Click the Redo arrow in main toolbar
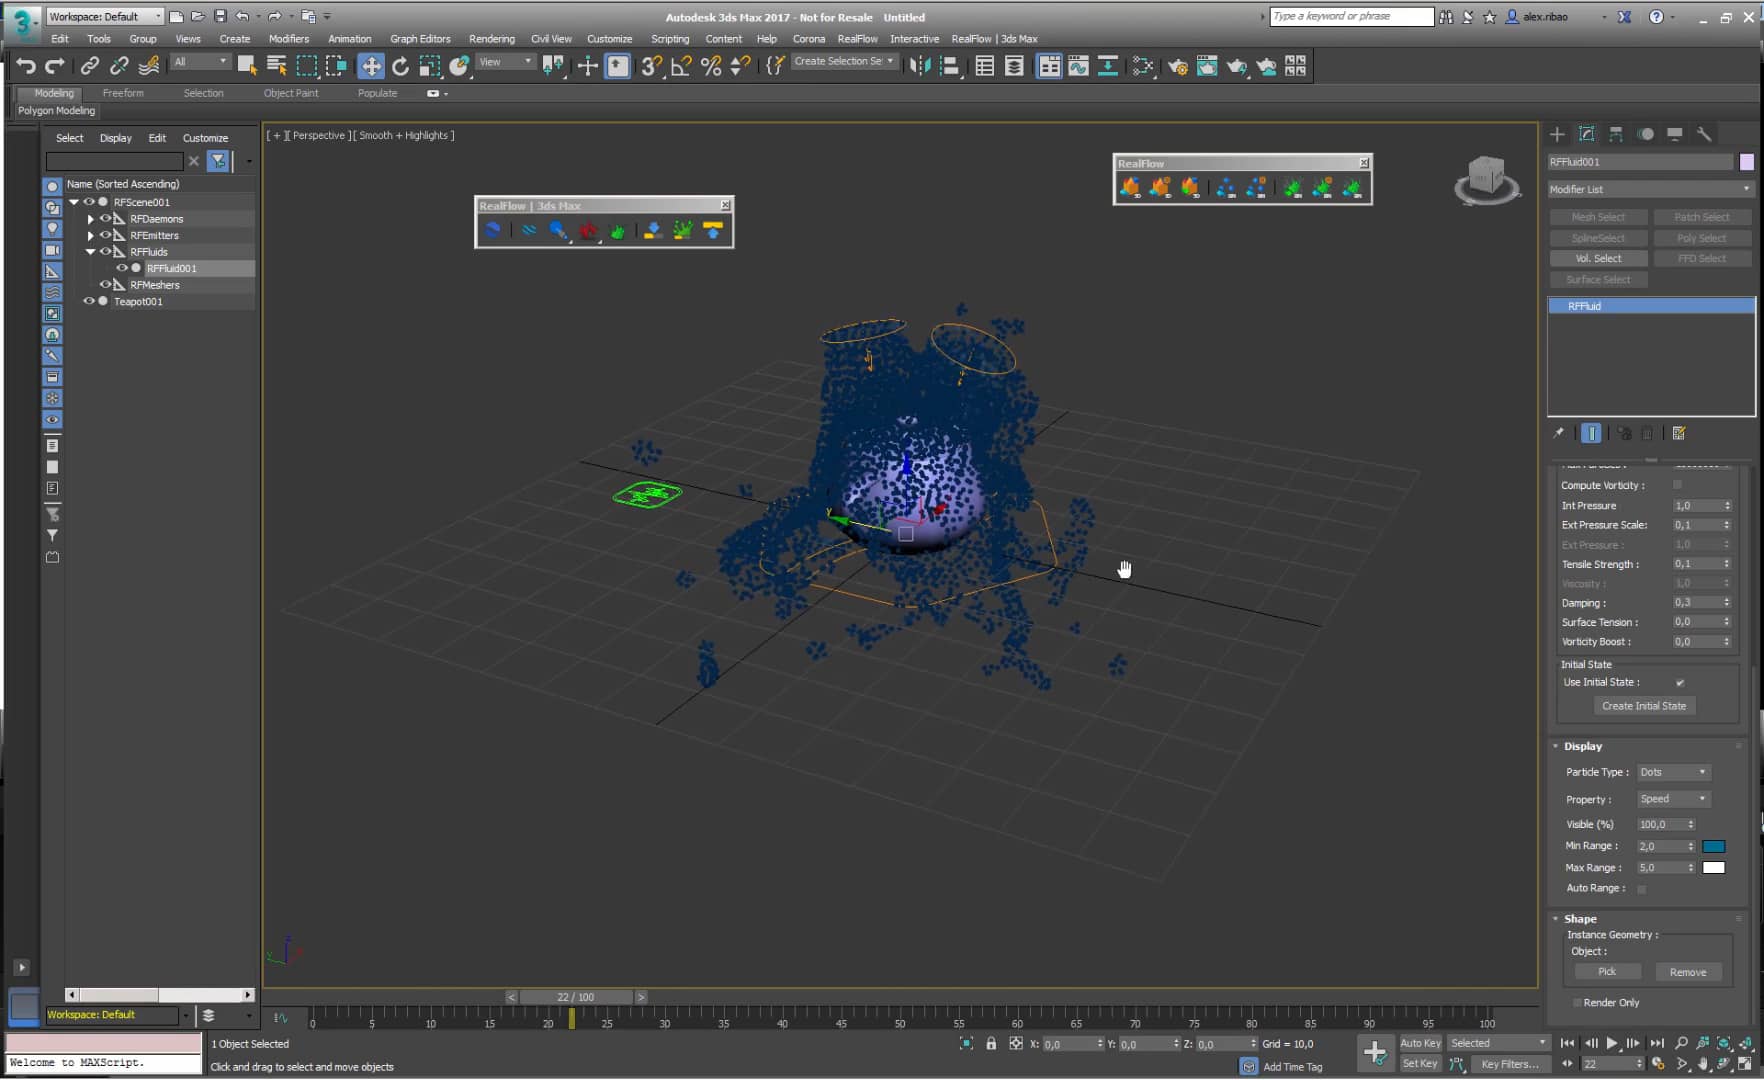Screen dimensions: 1764x1080 (x=55, y=66)
